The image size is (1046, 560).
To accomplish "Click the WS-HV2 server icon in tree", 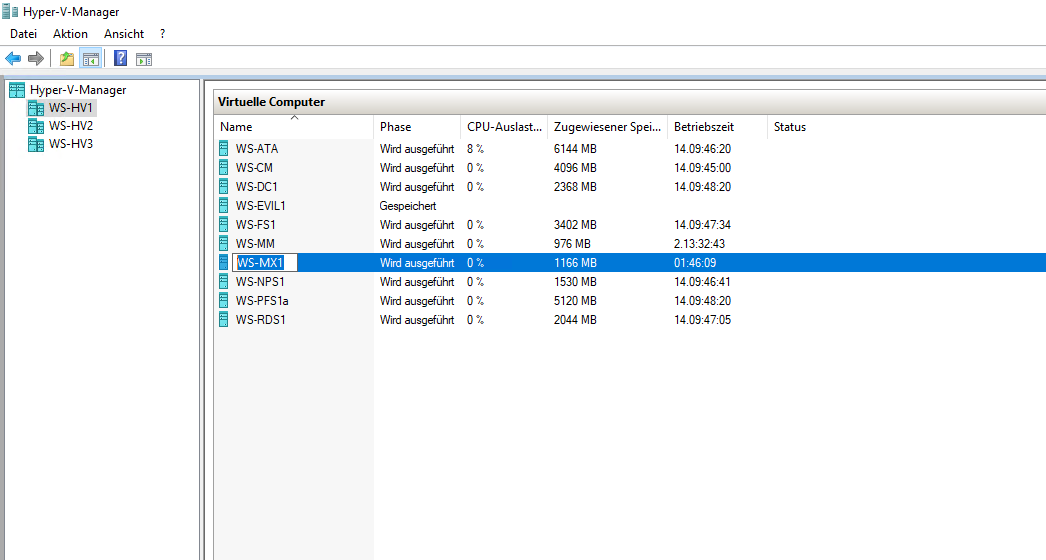I will click(36, 125).
